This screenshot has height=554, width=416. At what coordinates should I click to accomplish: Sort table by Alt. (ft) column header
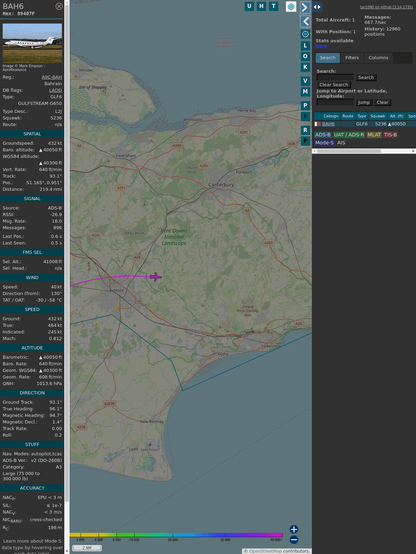click(x=397, y=116)
